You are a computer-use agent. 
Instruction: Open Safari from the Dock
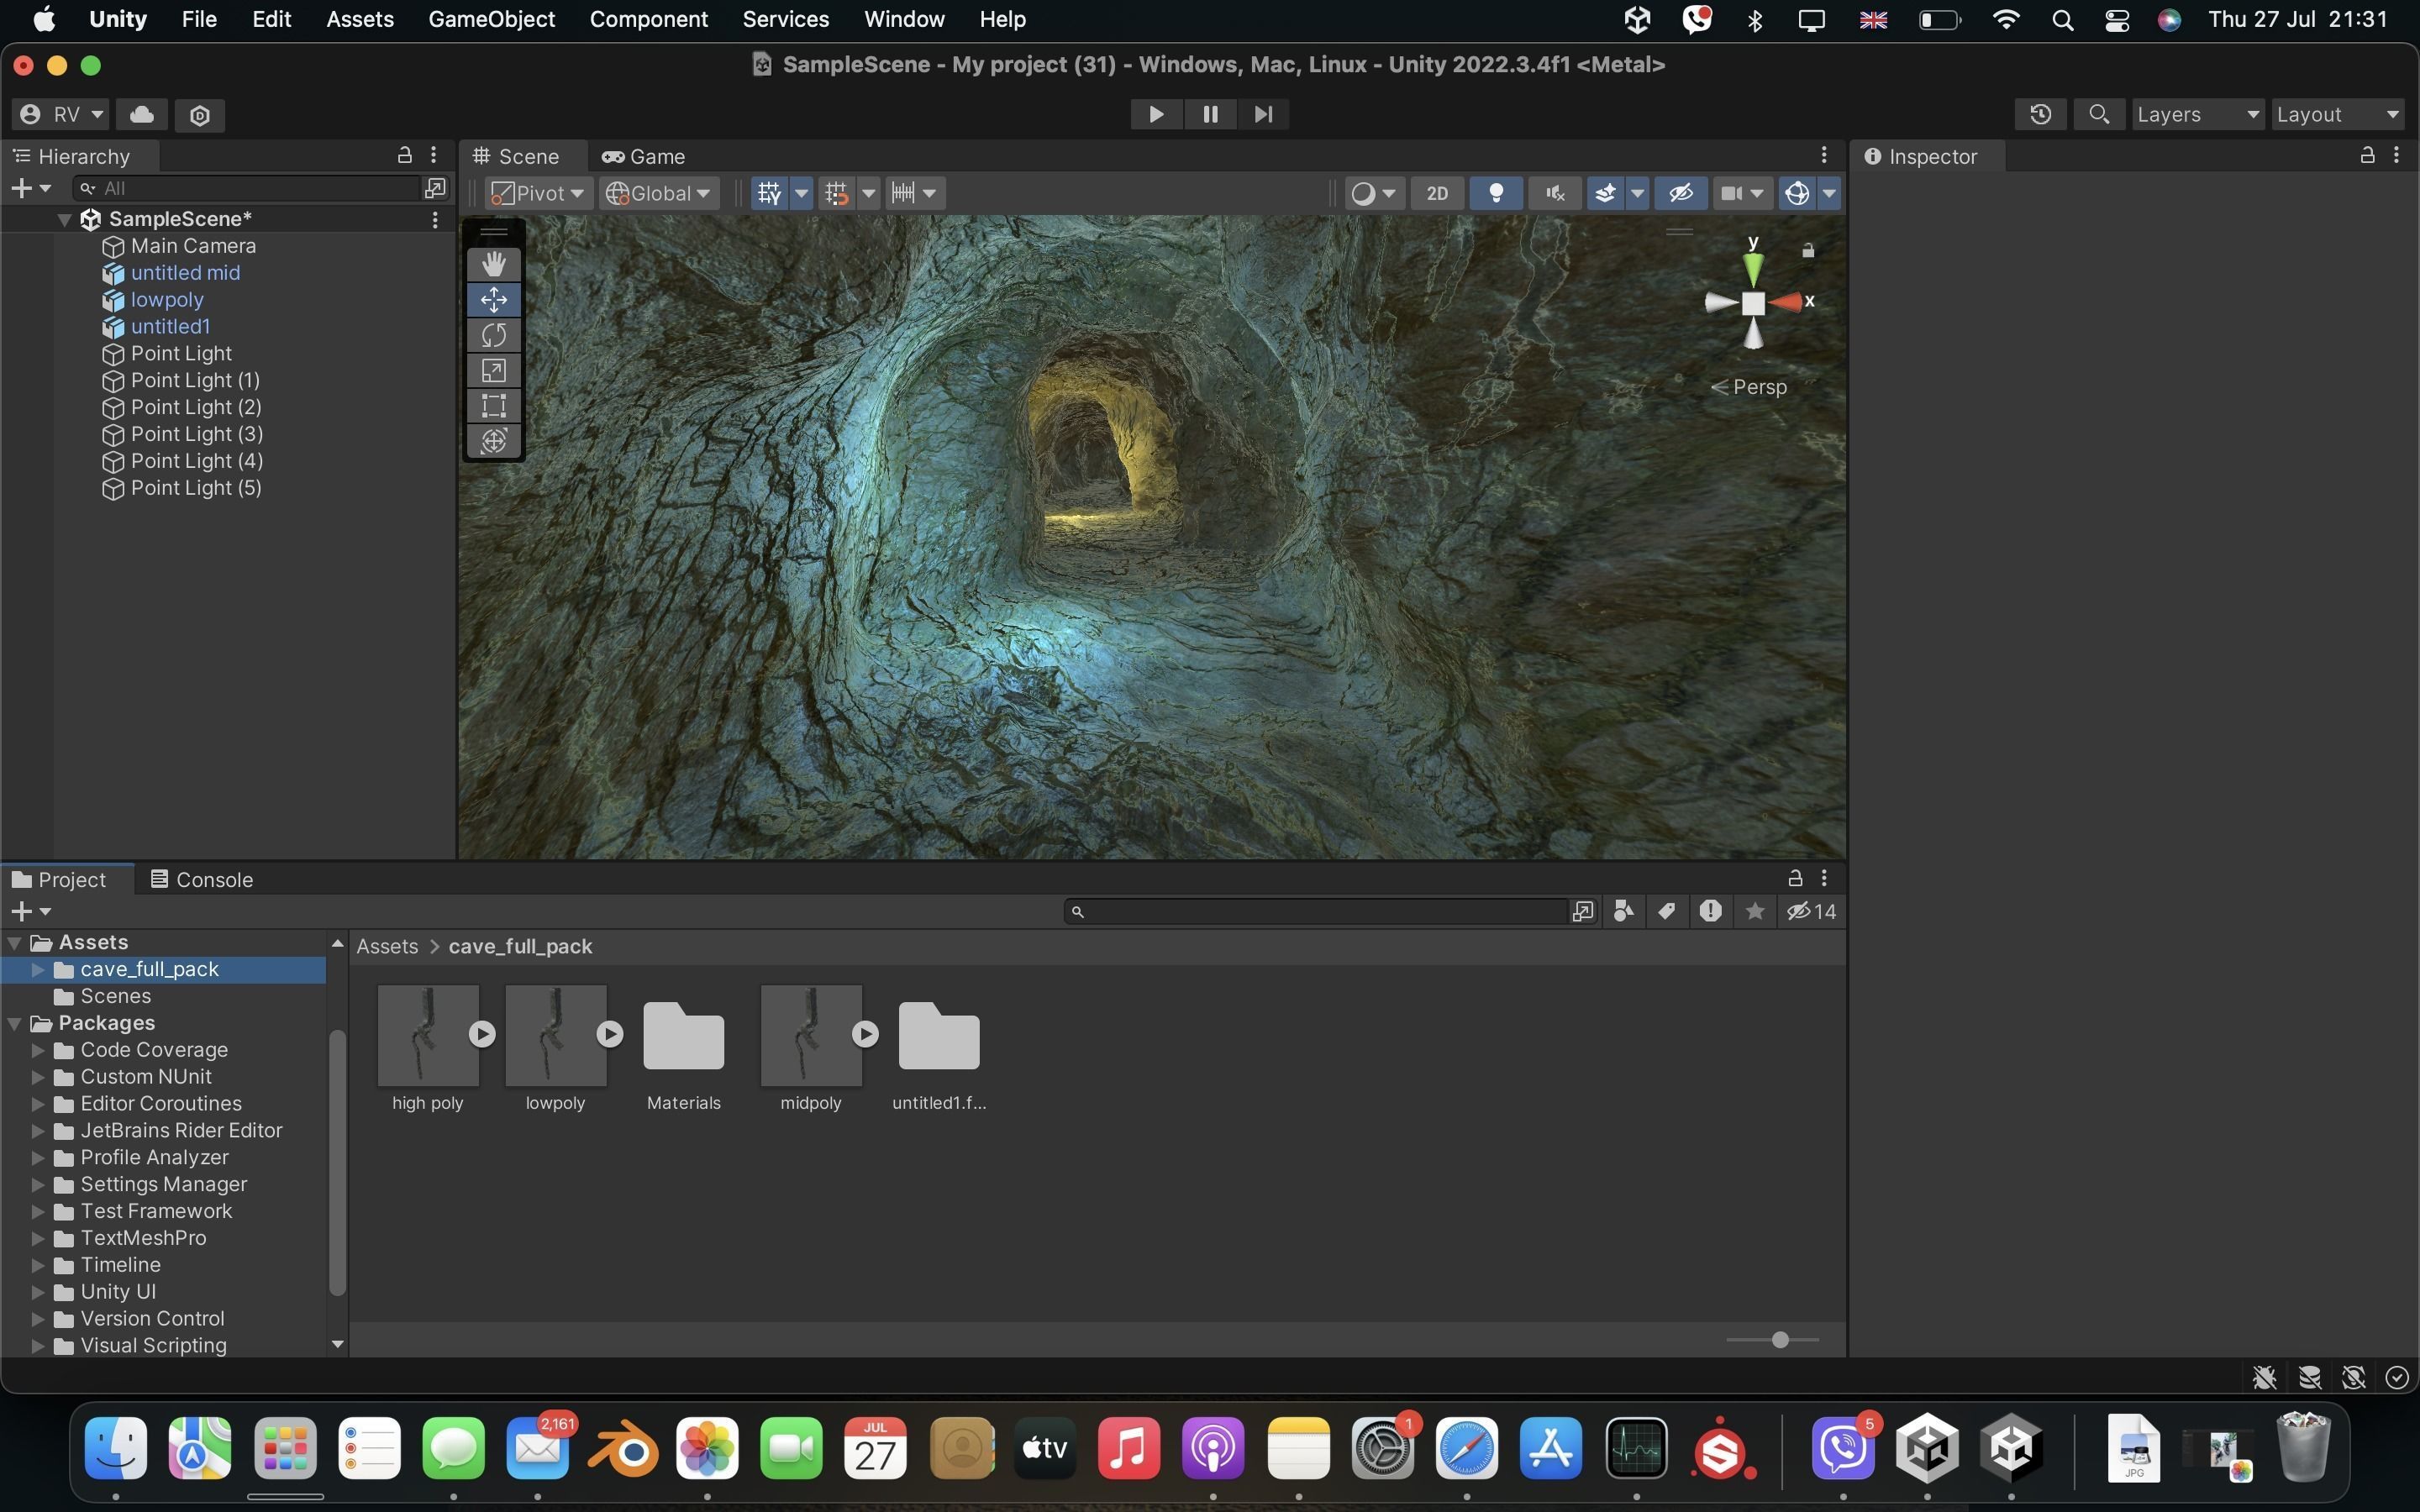[x=1467, y=1449]
